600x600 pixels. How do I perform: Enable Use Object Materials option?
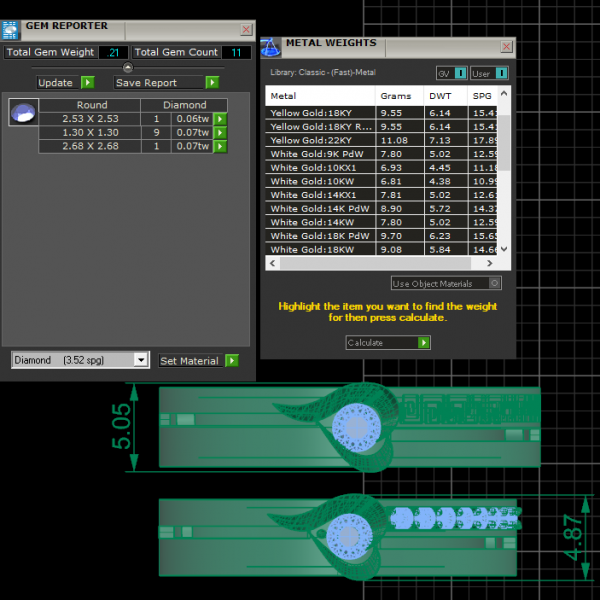pos(495,284)
